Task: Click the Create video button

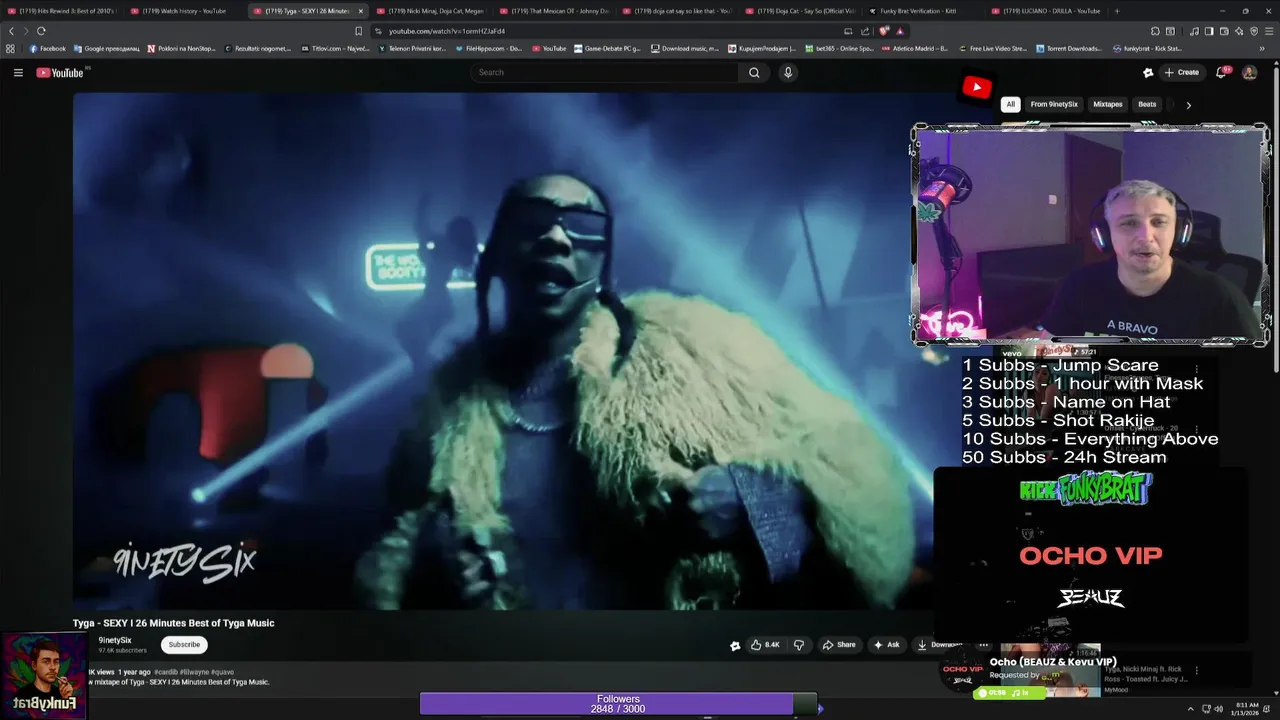Action: [x=1181, y=72]
